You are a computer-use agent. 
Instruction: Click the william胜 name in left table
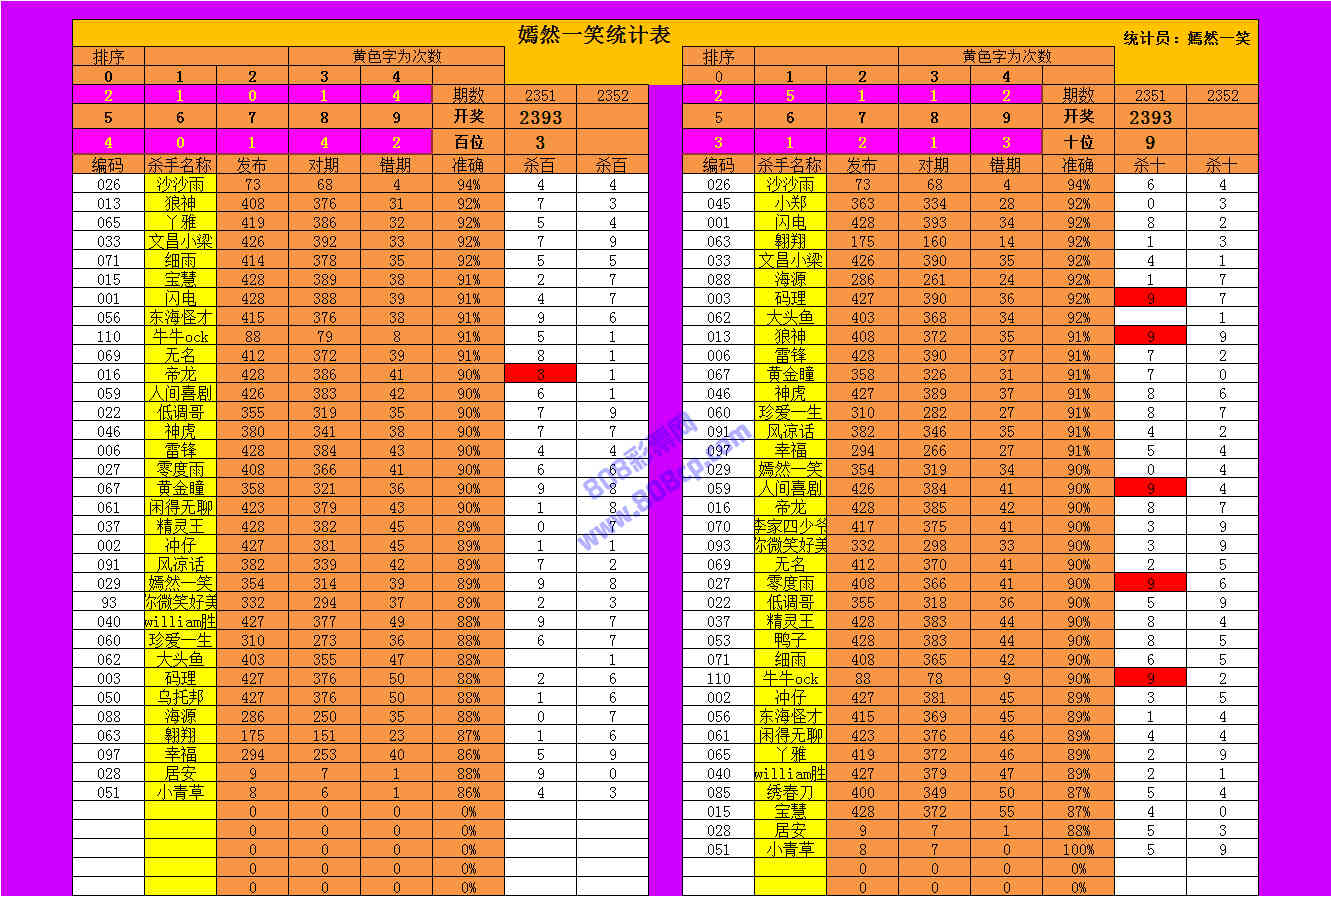[180, 621]
